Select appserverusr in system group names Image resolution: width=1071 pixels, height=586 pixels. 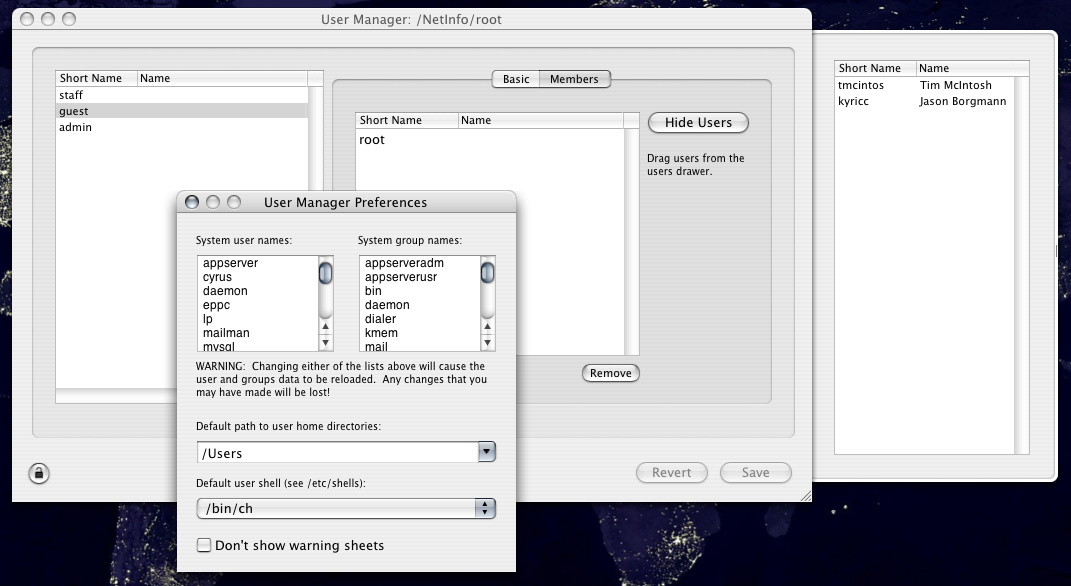pos(420,277)
